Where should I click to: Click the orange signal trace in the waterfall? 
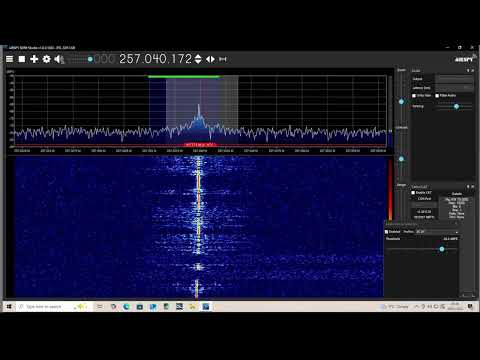pyautogui.click(x=199, y=190)
